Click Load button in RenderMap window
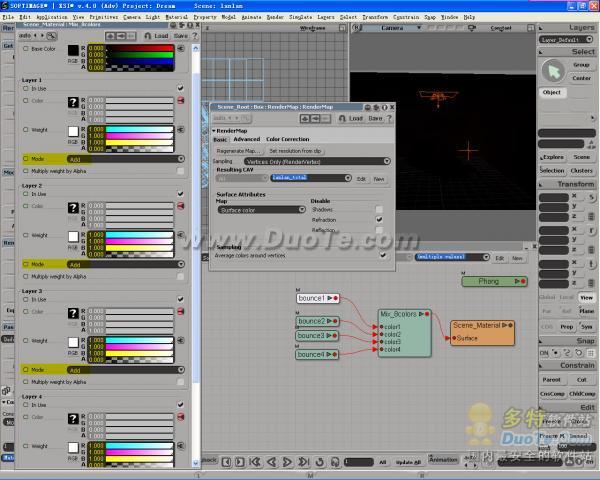 tap(355, 118)
